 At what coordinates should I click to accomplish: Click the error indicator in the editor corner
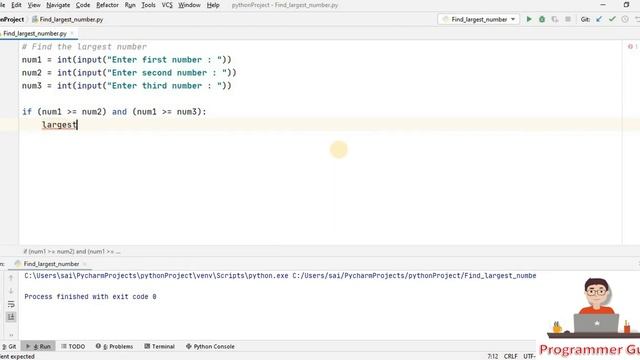click(632, 47)
